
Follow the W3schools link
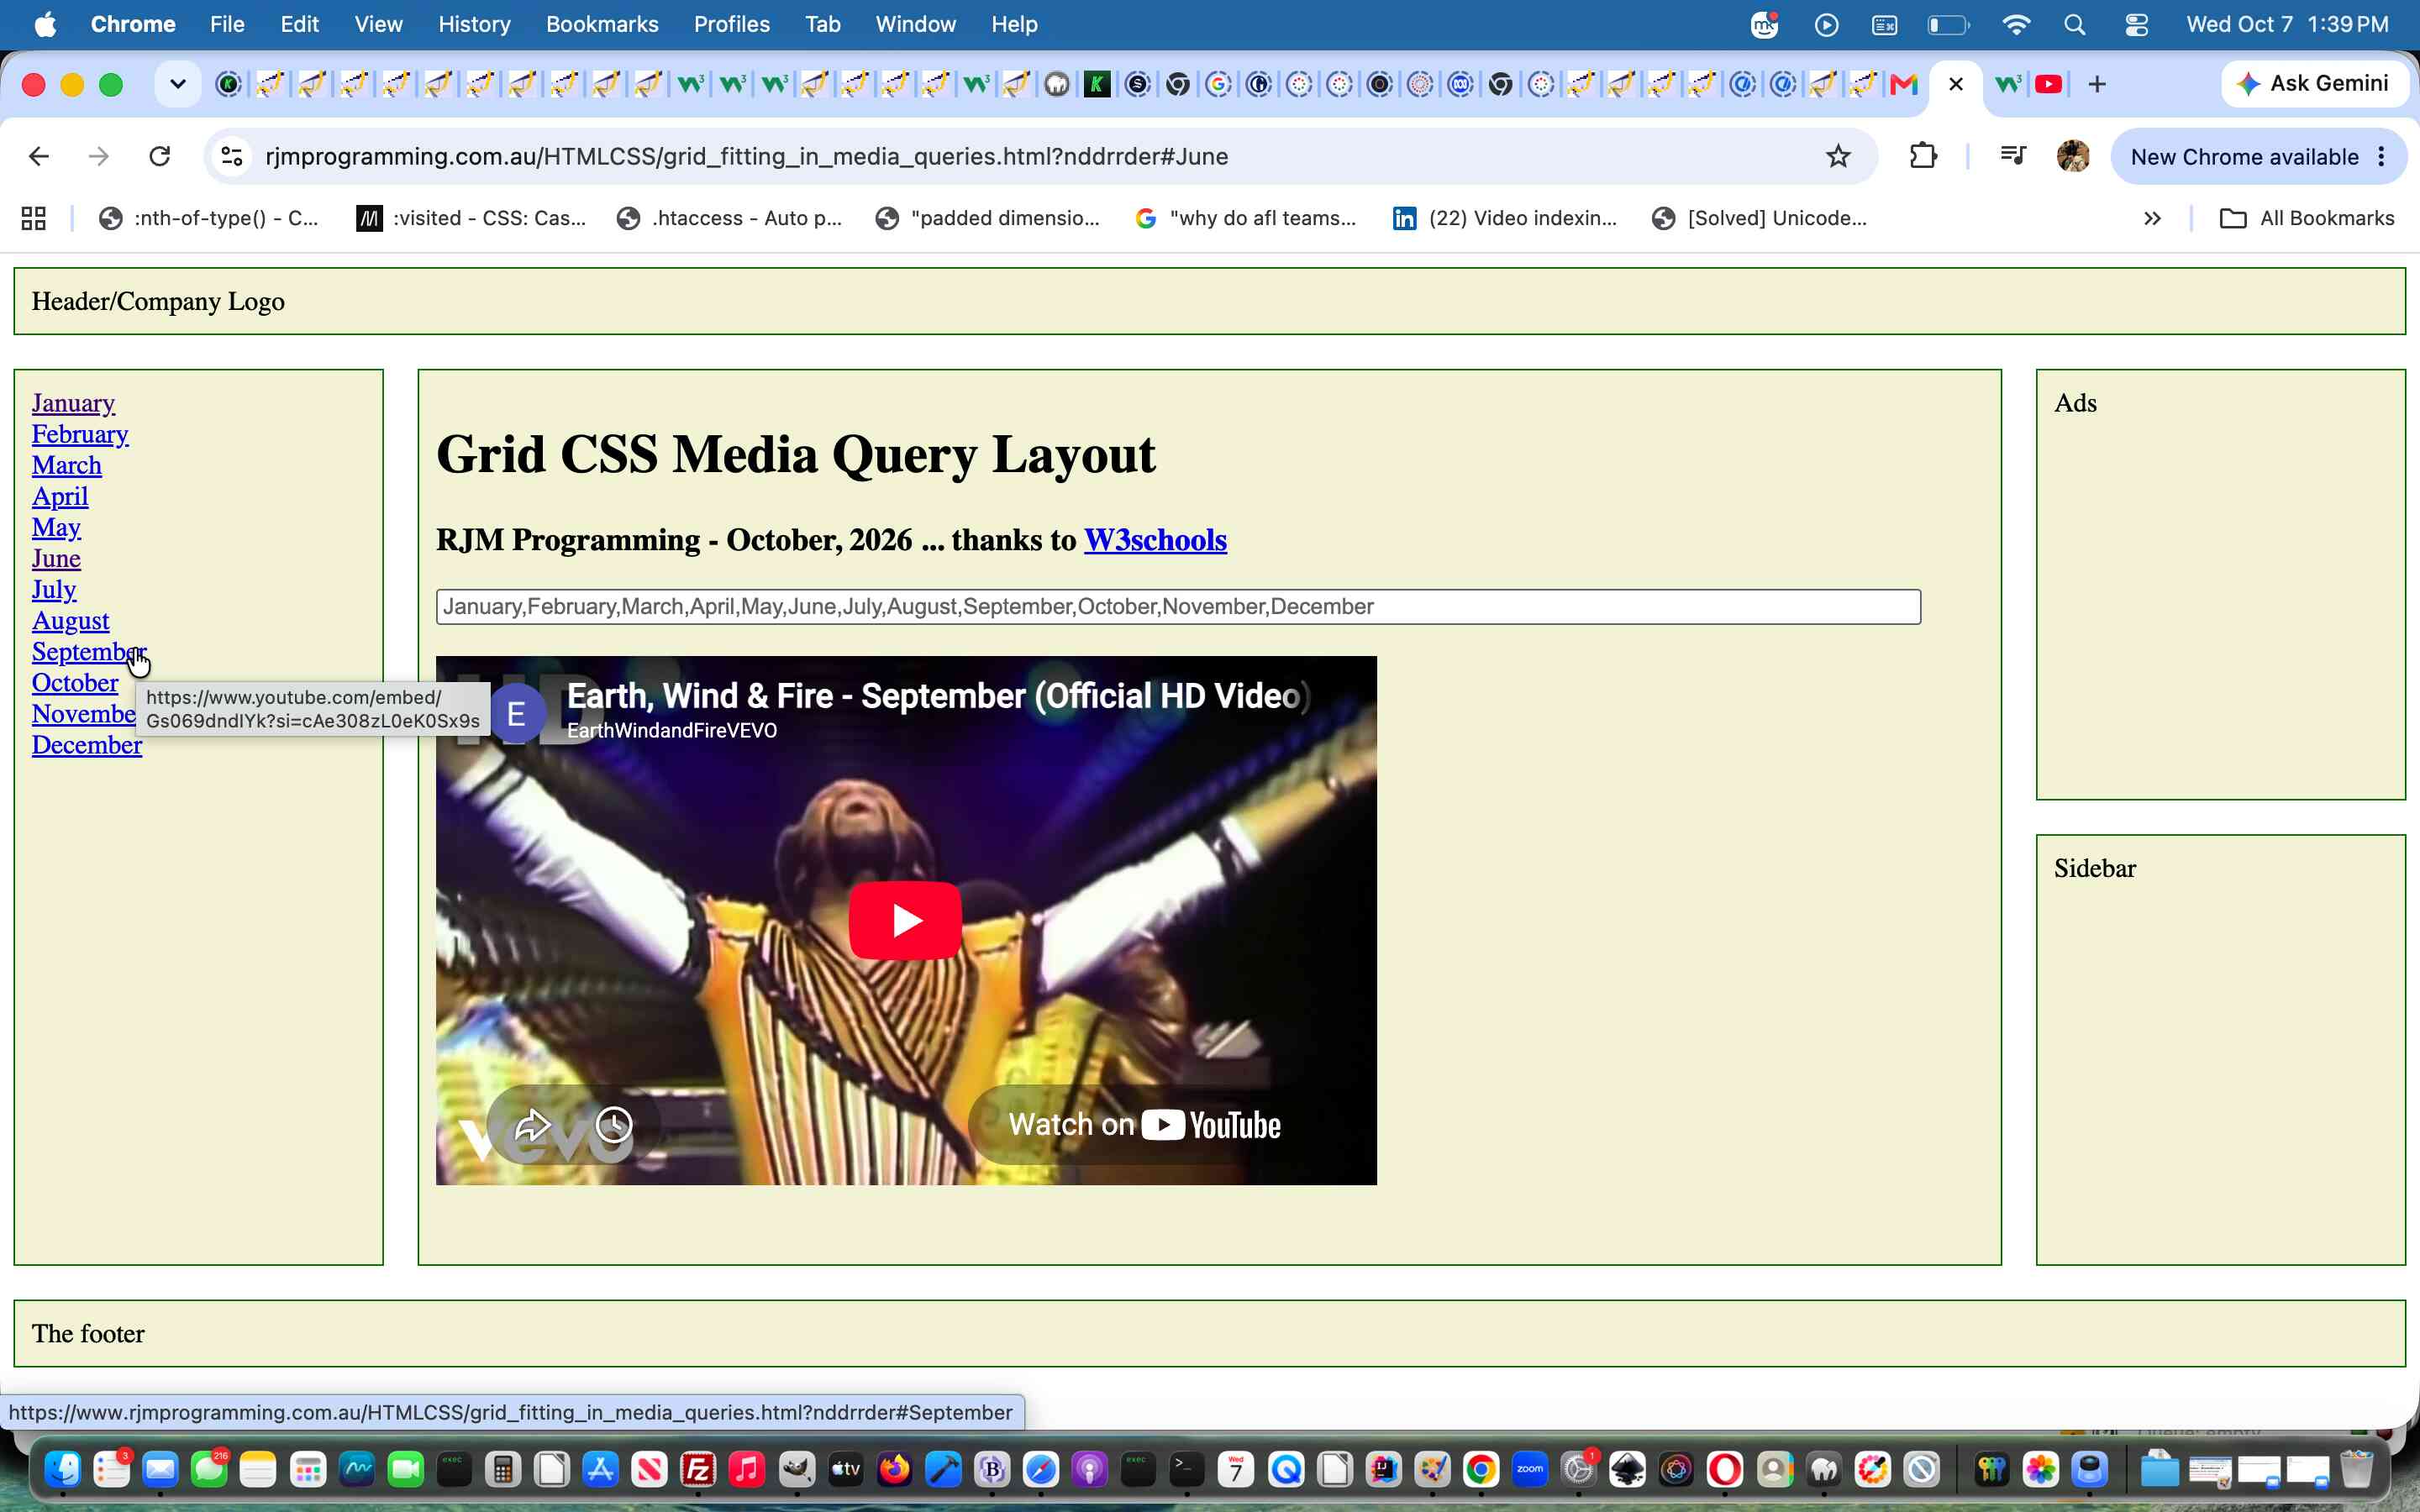click(1155, 540)
